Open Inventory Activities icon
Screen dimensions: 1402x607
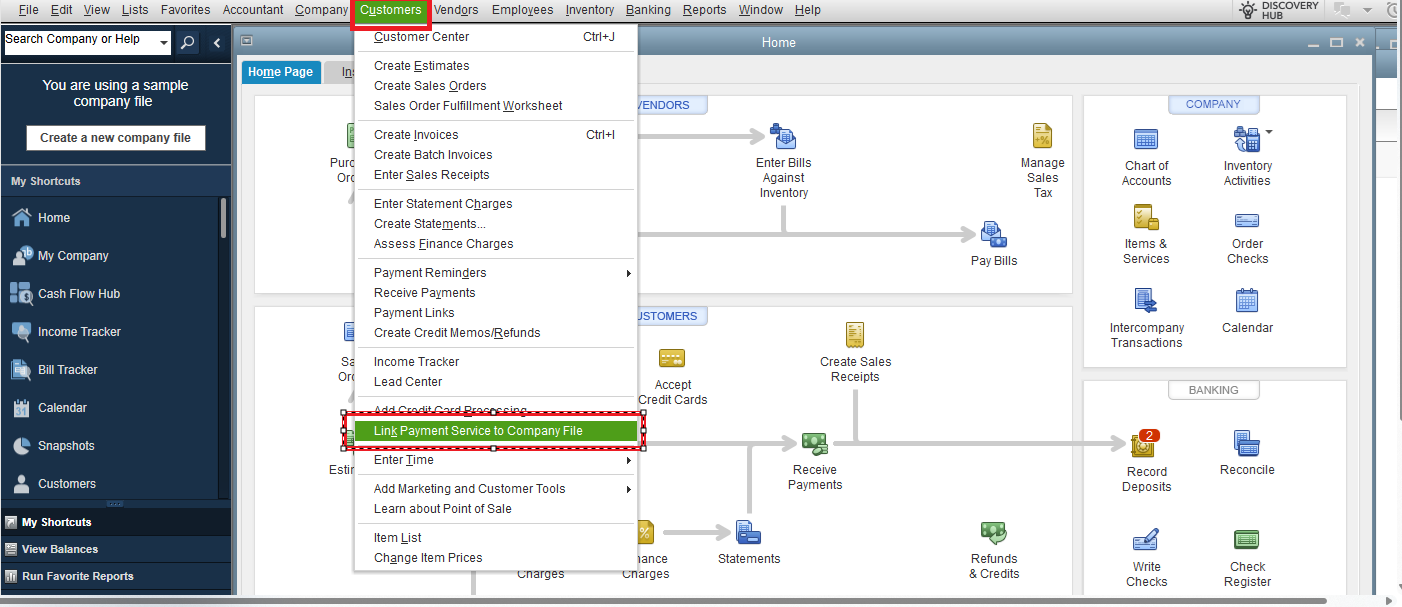click(1247, 139)
